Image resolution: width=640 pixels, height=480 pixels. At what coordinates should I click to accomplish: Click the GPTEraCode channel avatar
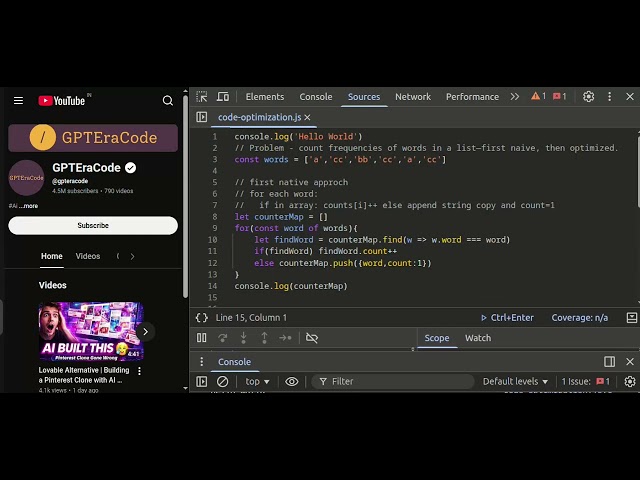[x=27, y=178]
